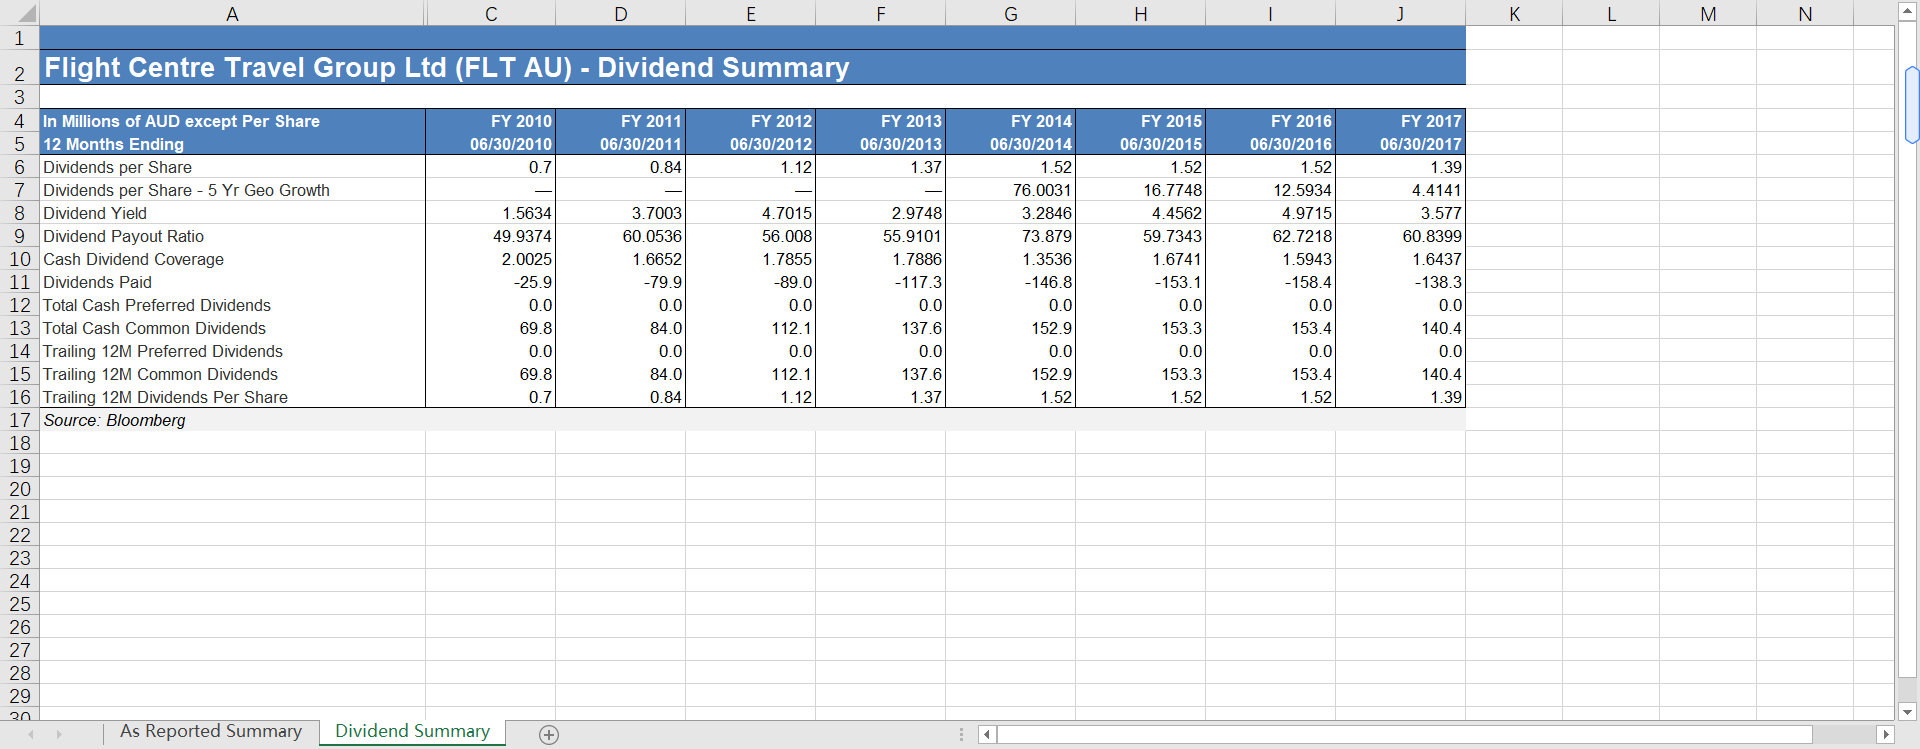Click the vertical scrollbar up arrow
Image resolution: width=1920 pixels, height=749 pixels.
point(1907,12)
